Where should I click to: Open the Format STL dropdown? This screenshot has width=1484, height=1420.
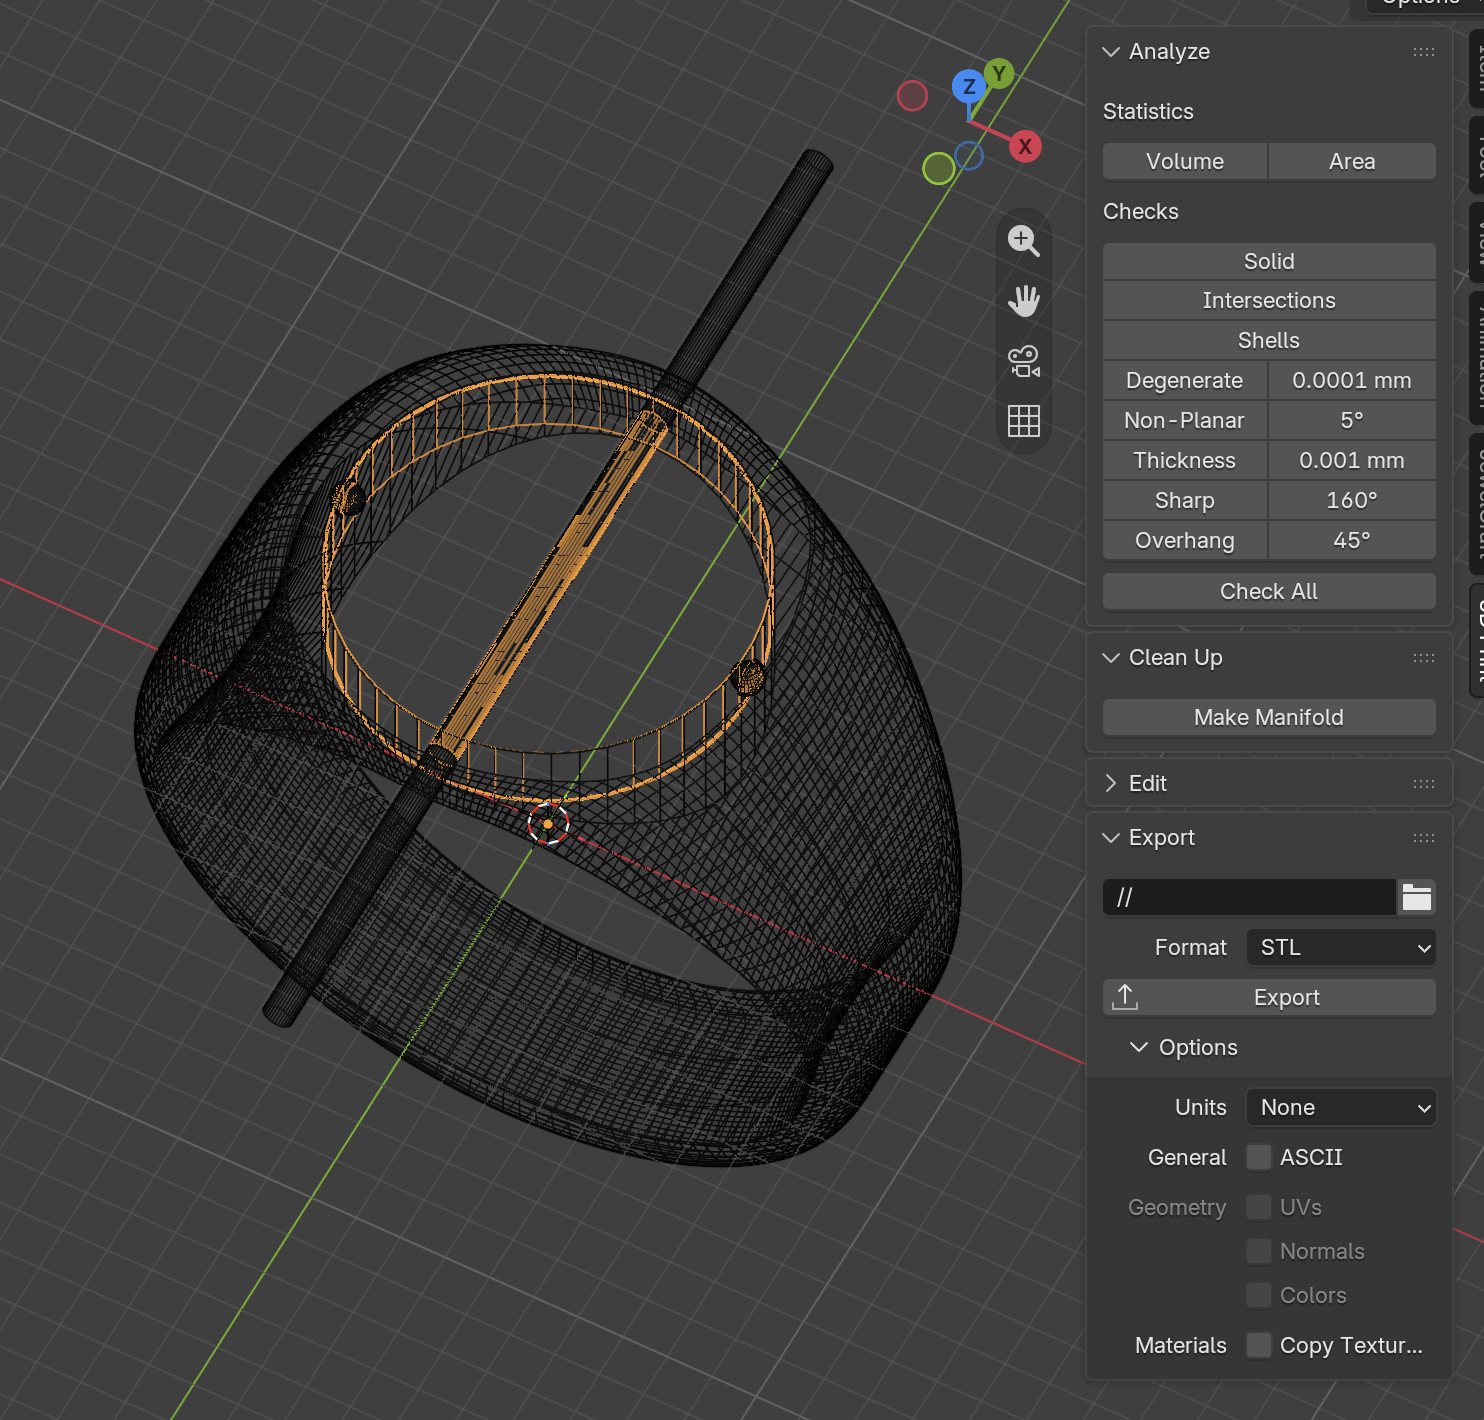[1341, 947]
